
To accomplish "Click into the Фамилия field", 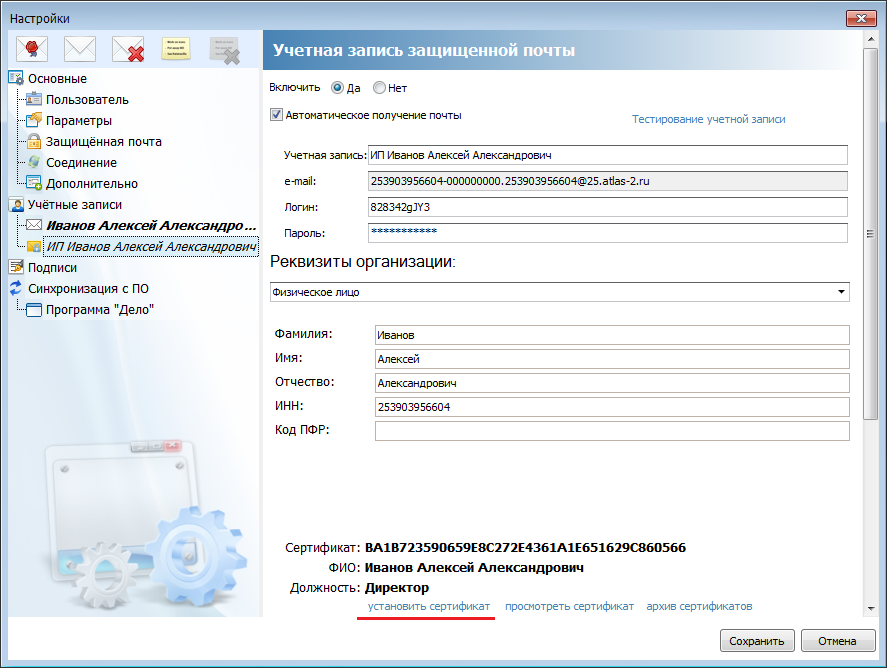I will pyautogui.click(x=612, y=335).
